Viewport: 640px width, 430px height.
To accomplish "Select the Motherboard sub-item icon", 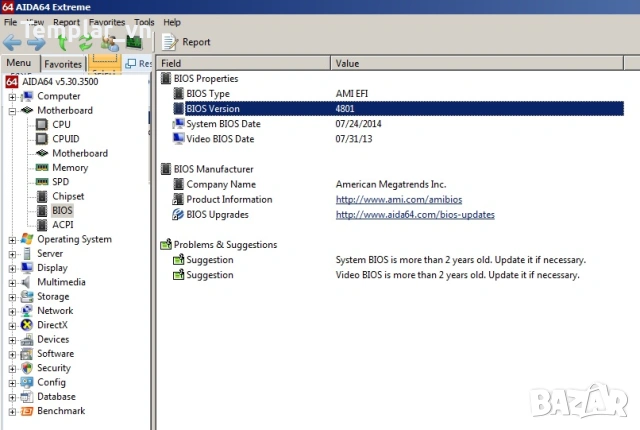I will [x=42, y=153].
